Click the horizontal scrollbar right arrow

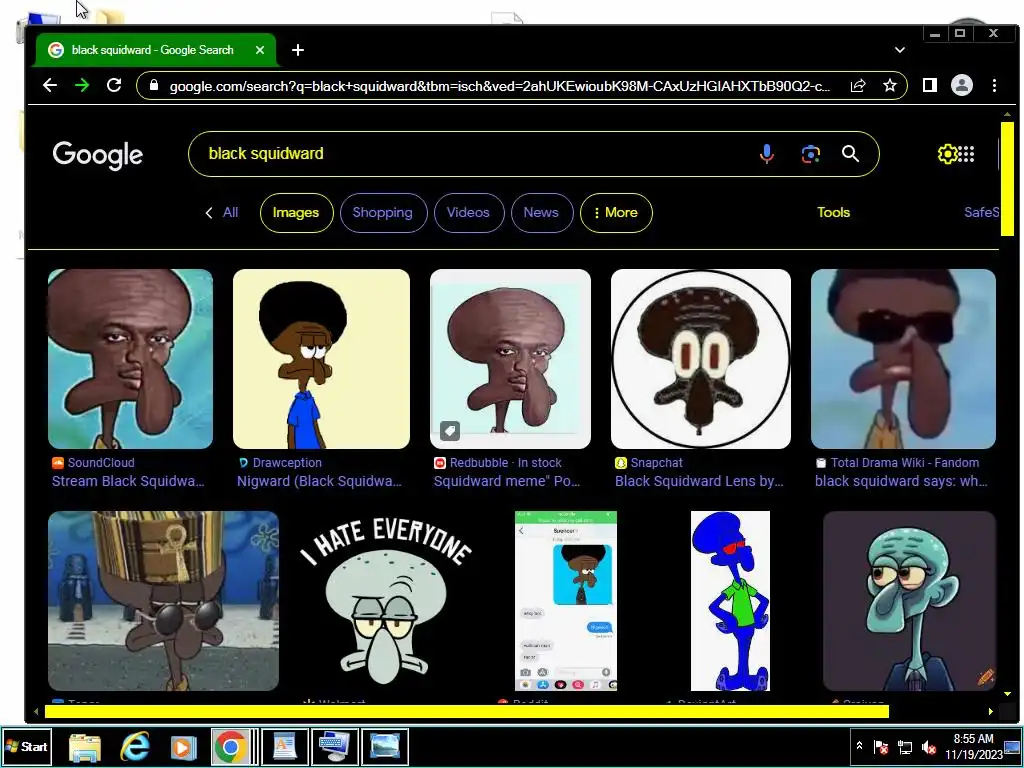coord(991,711)
